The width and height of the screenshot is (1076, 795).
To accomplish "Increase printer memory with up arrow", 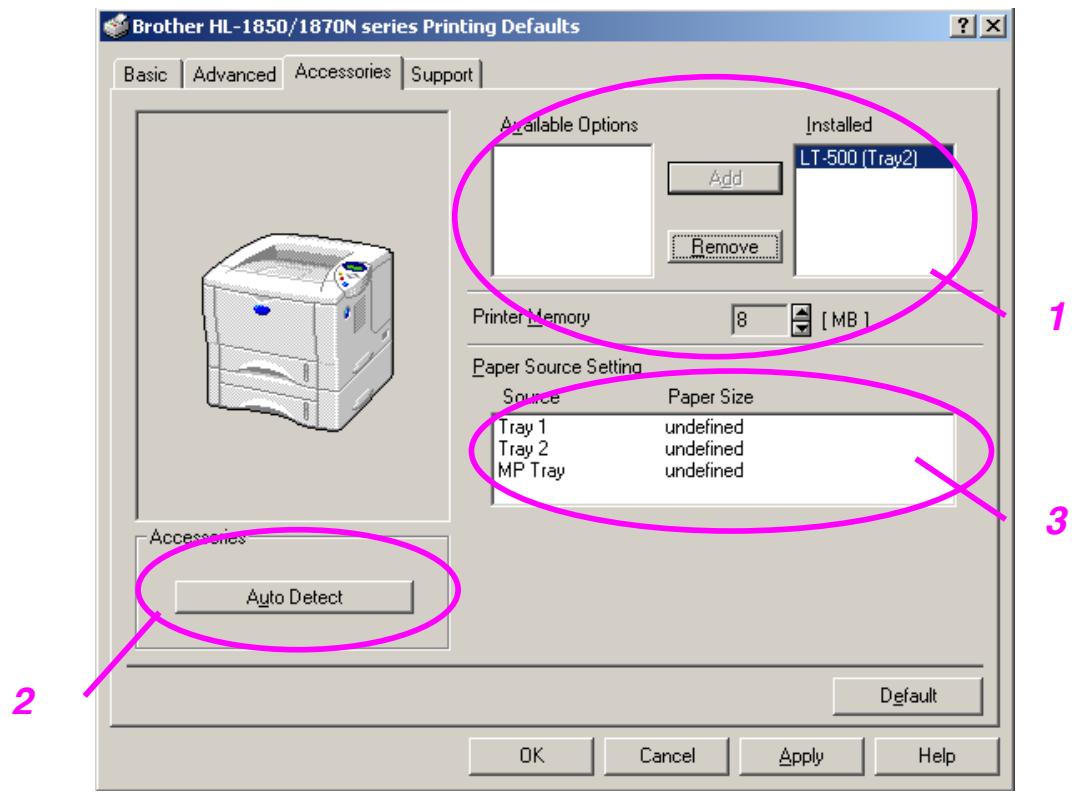I will 801,311.
